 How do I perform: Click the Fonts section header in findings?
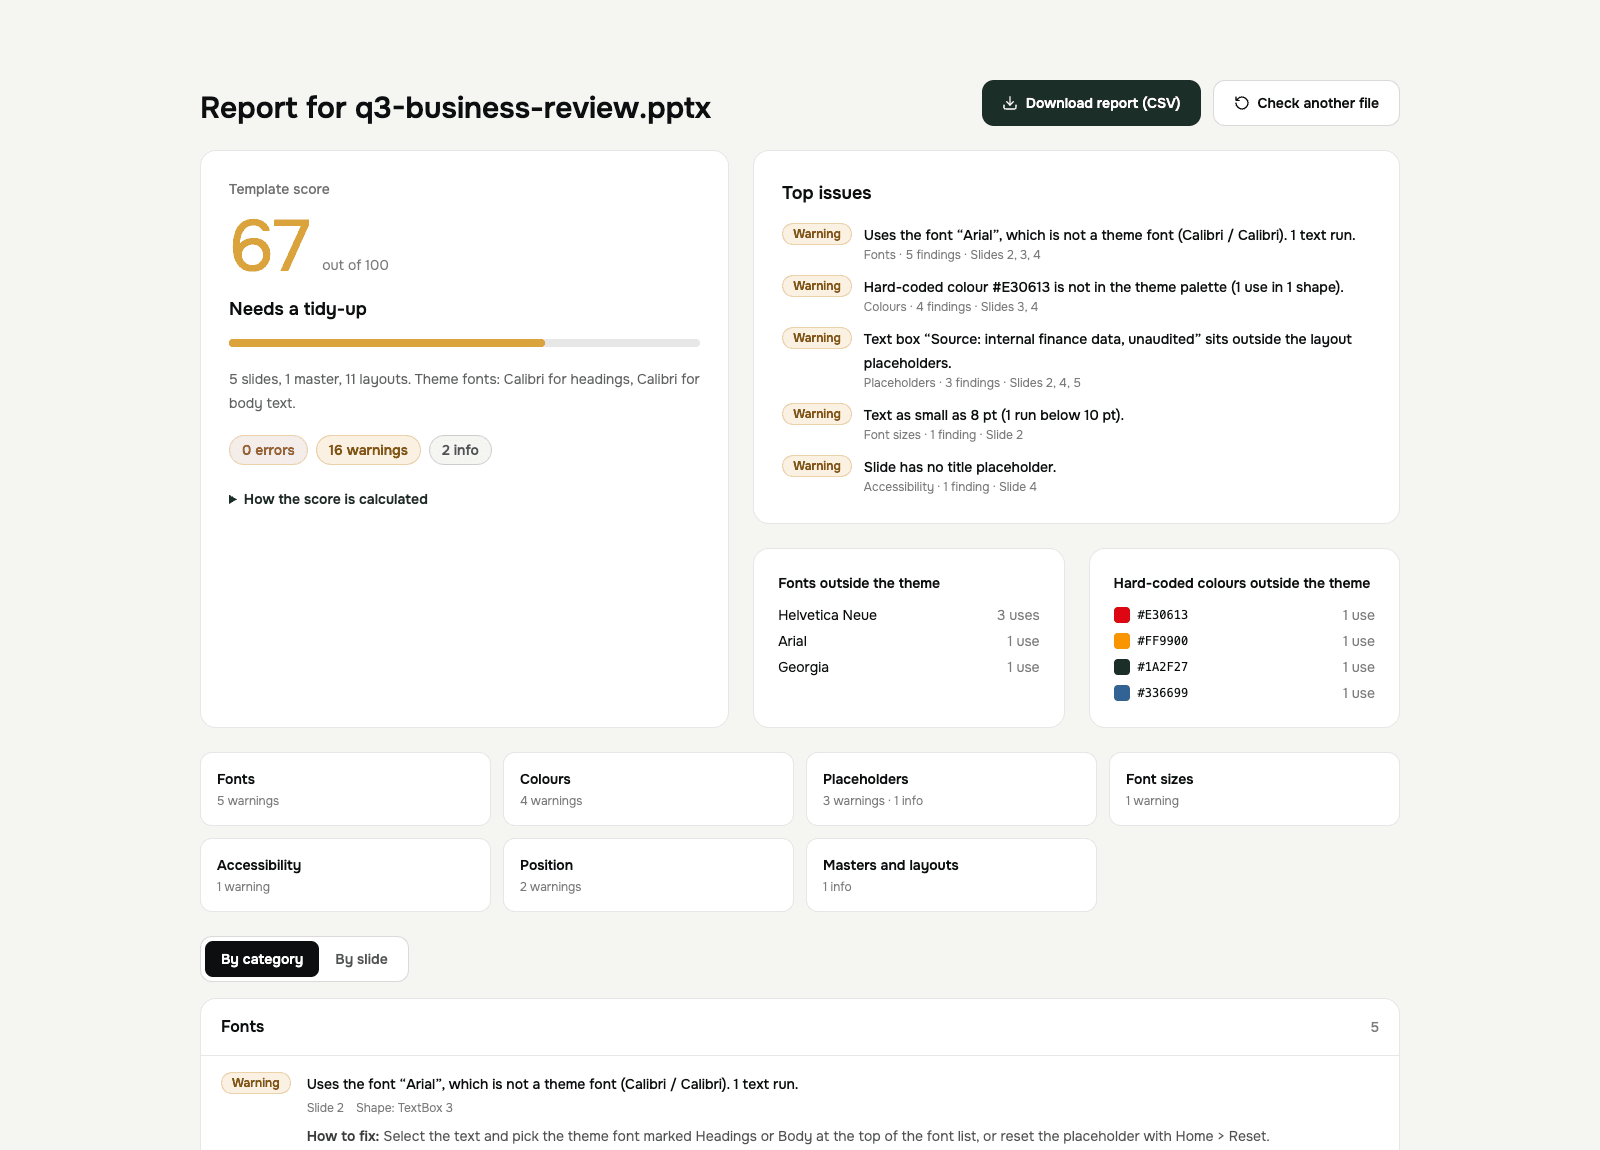pyautogui.click(x=800, y=1027)
